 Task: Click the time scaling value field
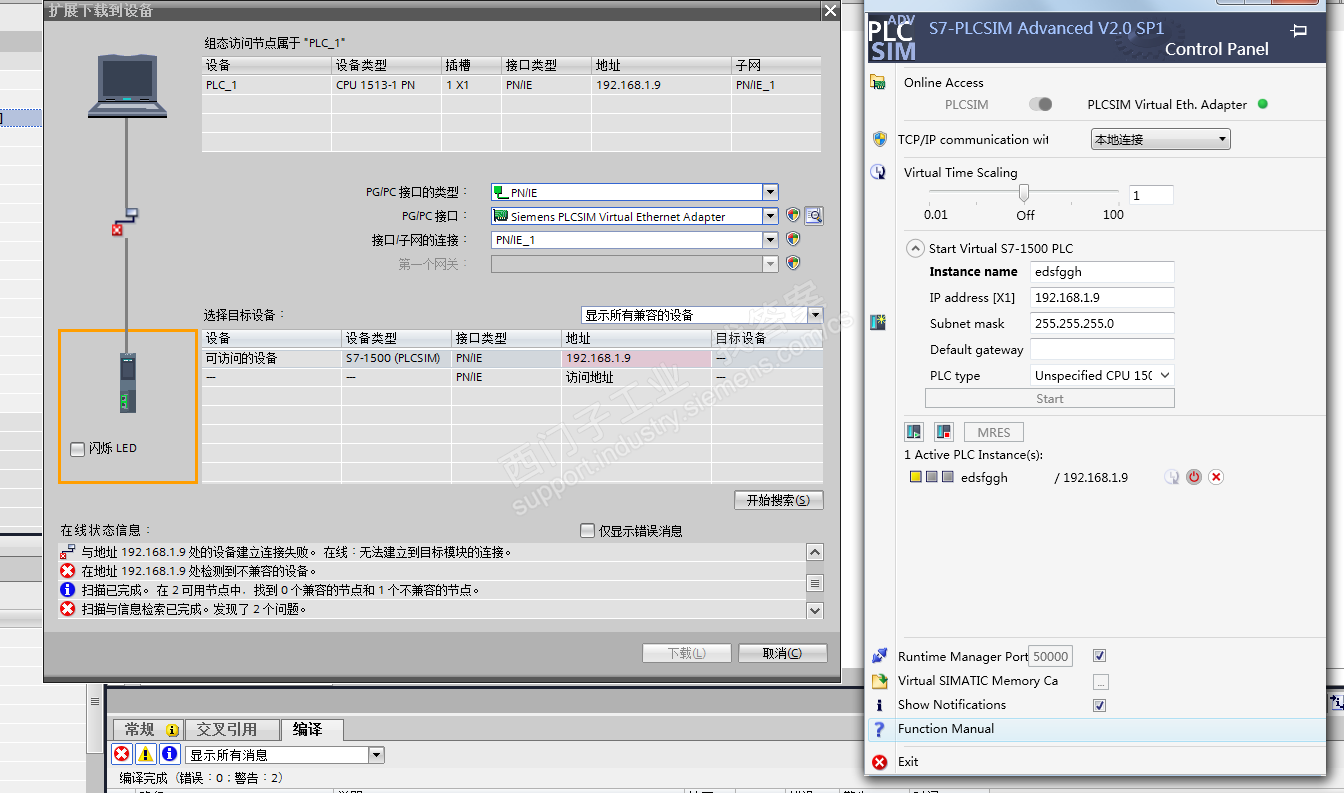click(x=1151, y=196)
